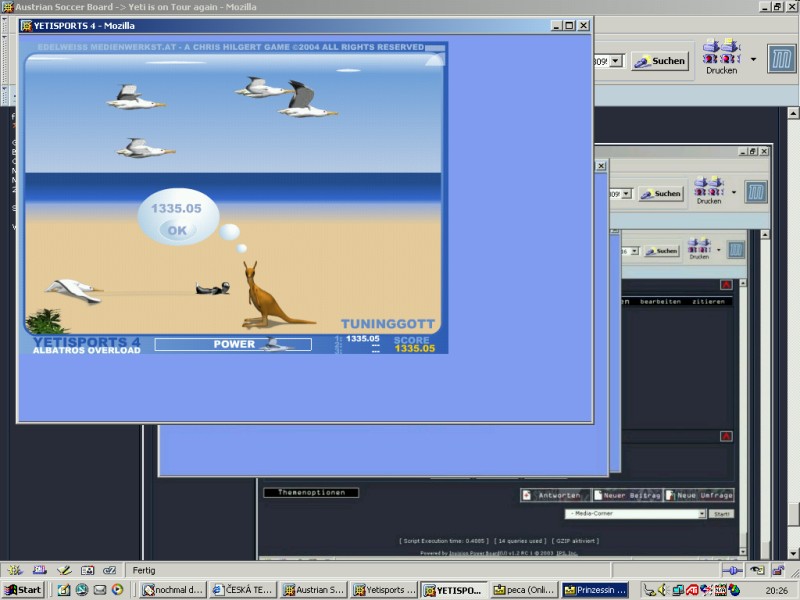Click the nested window's Suchen button

coord(661,194)
